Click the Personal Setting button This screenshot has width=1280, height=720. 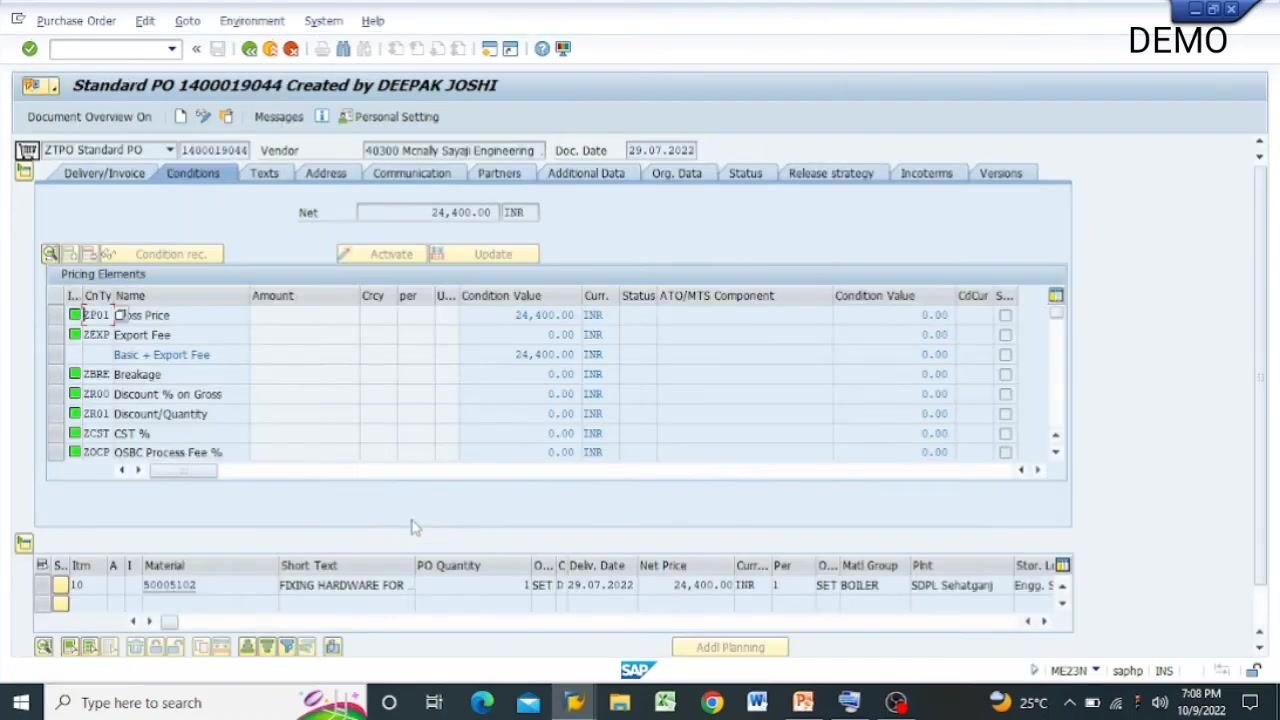pos(388,117)
